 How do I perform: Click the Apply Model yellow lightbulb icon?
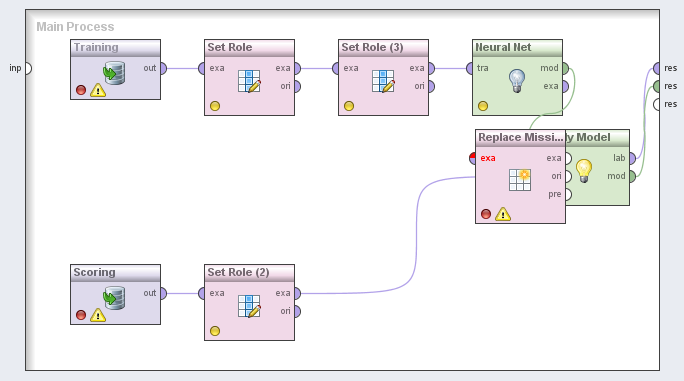click(584, 171)
